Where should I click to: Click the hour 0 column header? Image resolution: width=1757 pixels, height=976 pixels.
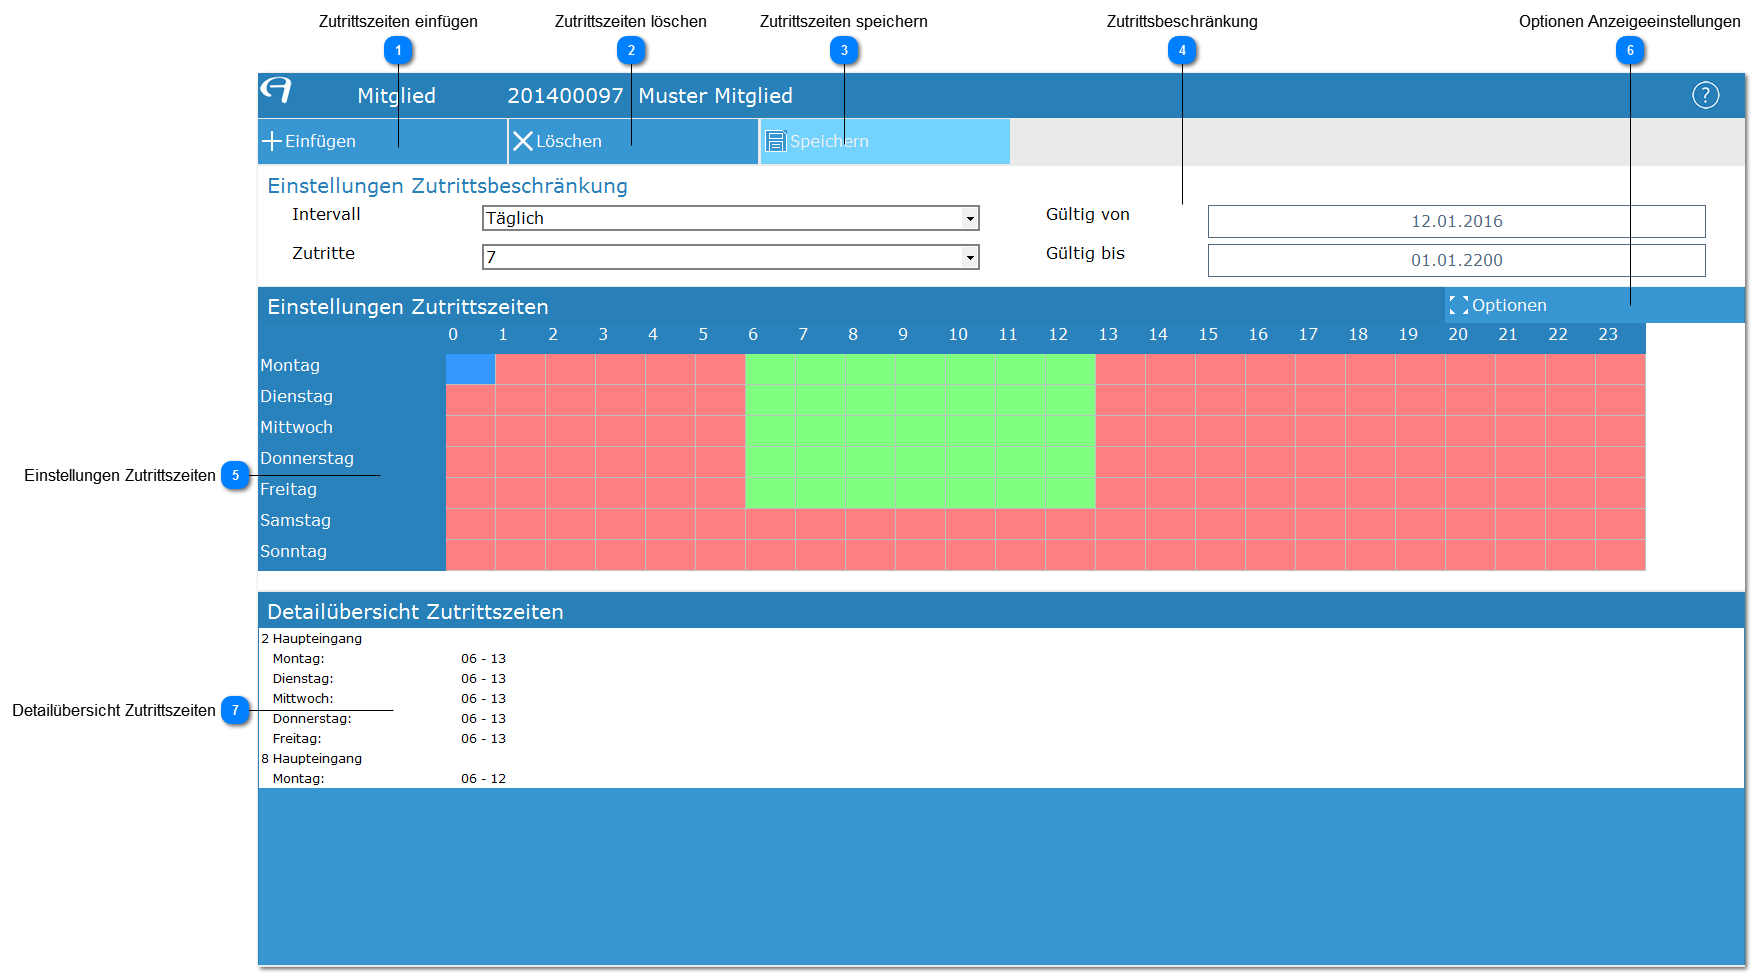pos(453,335)
